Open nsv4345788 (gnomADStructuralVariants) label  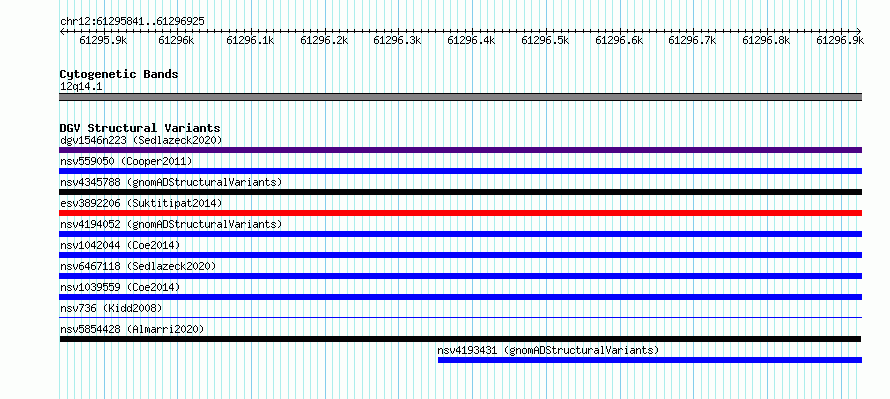(171, 182)
